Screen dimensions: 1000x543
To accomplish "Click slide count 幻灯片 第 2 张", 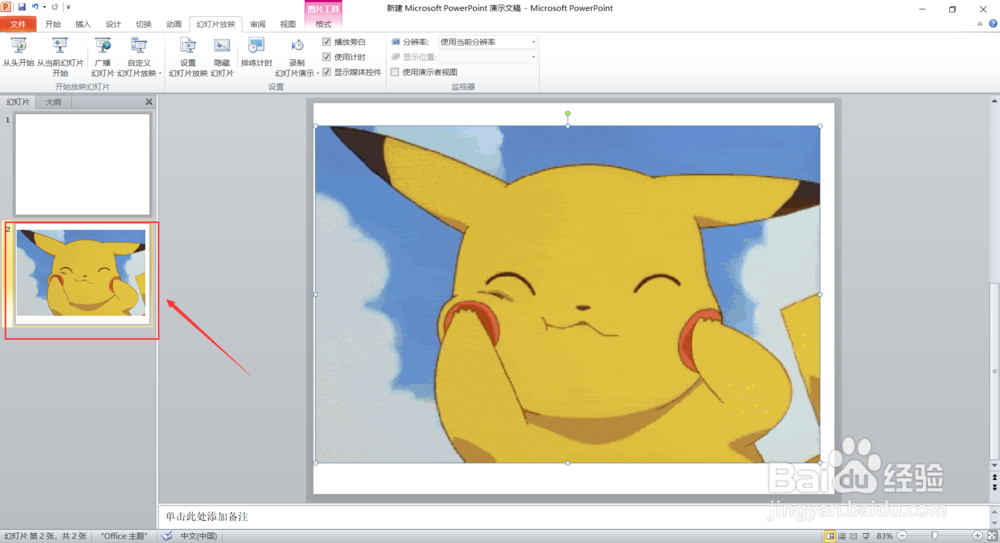I will point(46,536).
